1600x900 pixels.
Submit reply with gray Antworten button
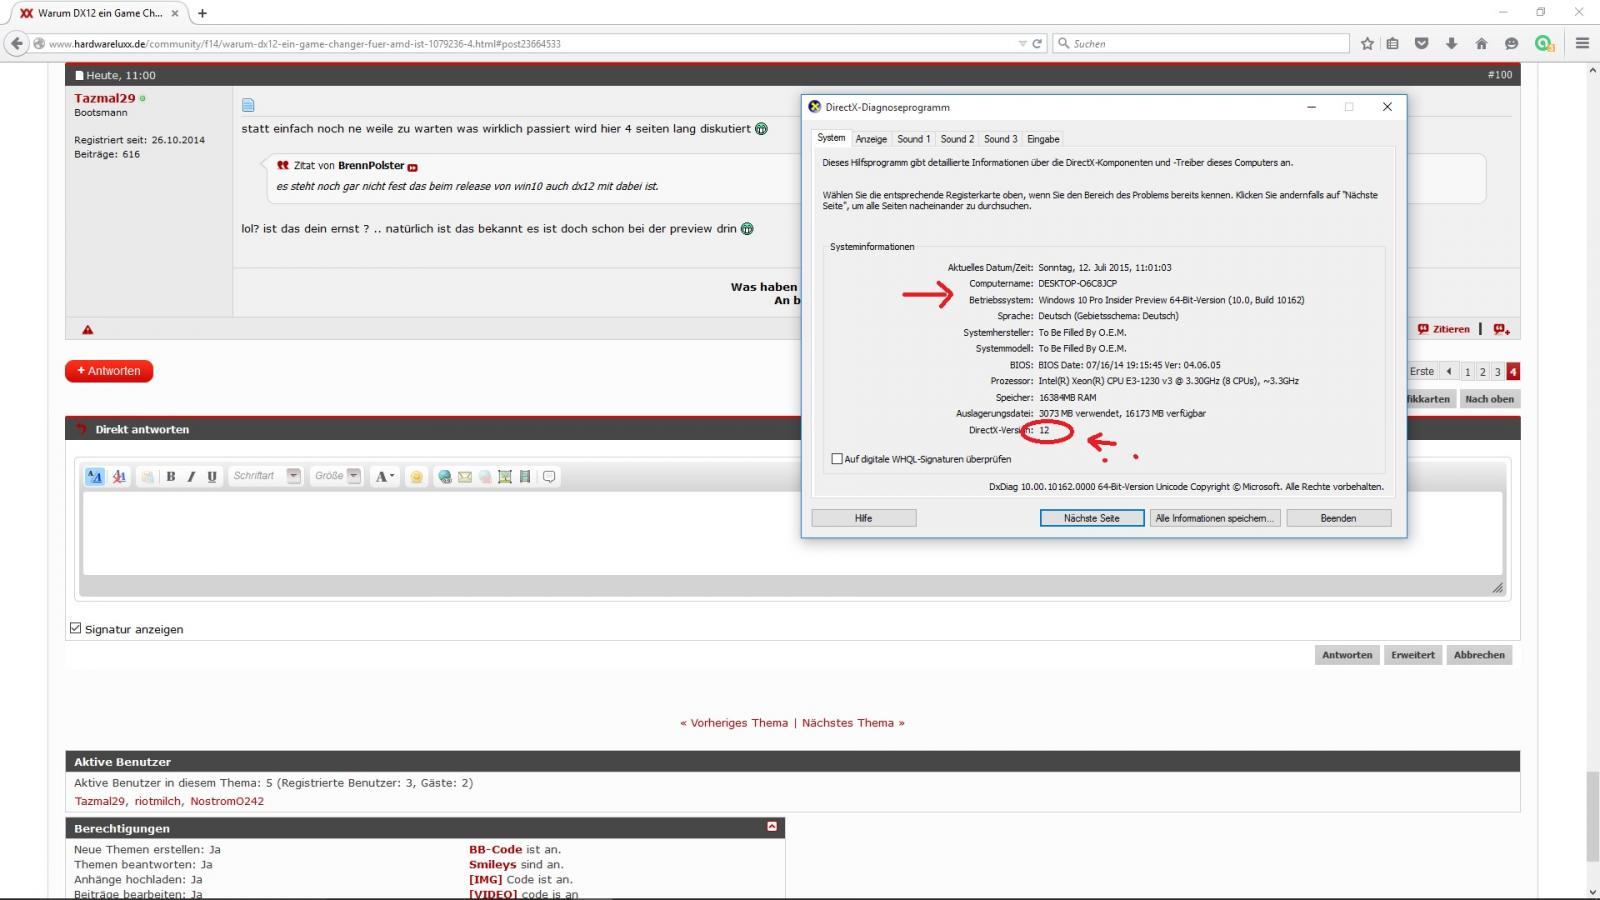click(1347, 655)
